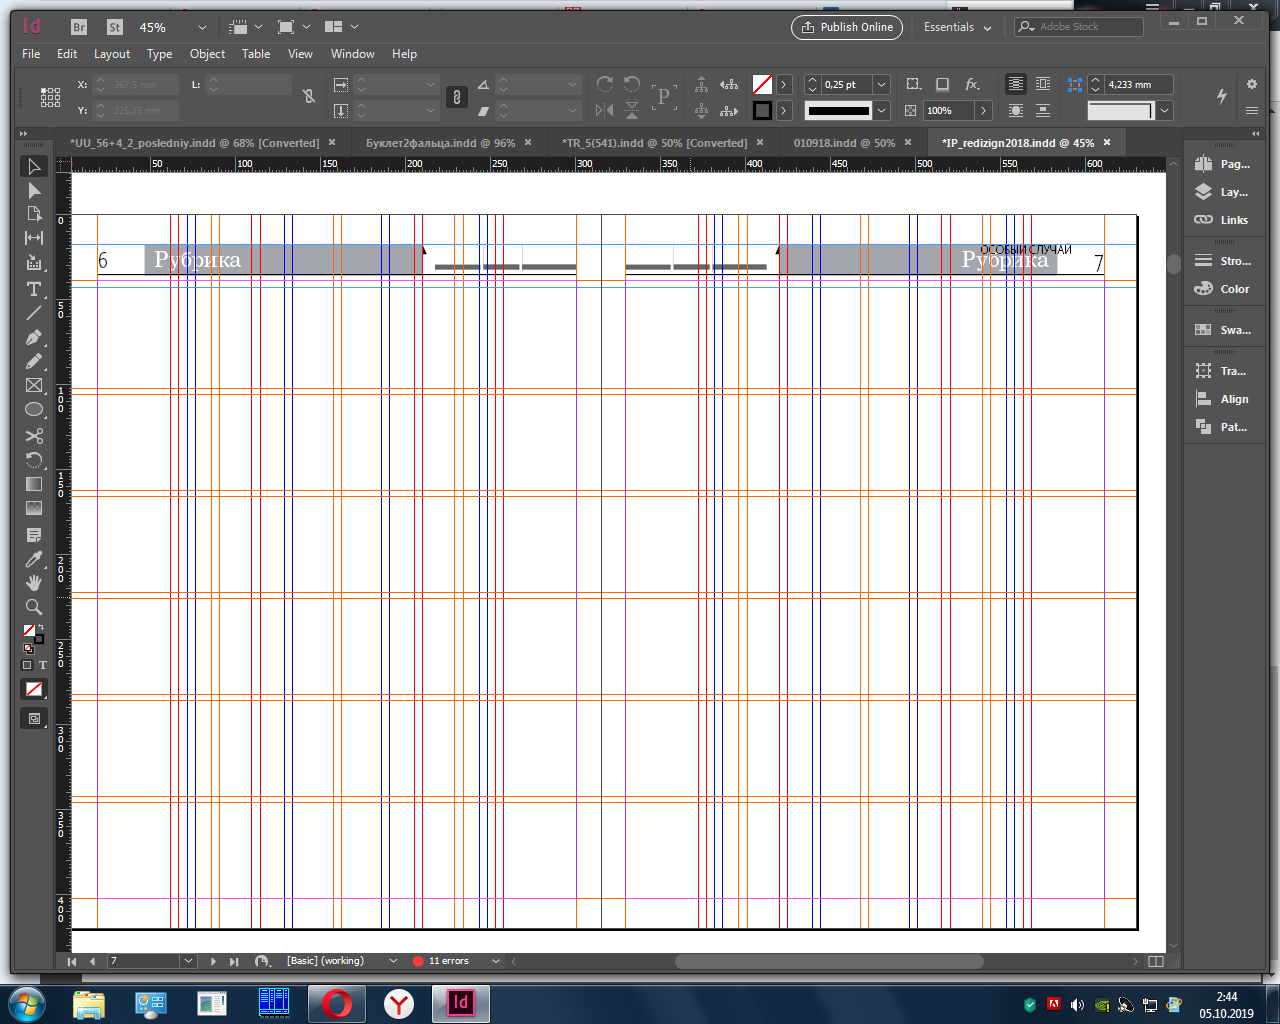This screenshot has width=1280, height=1024.
Task: Select the Gradient Swatch tool
Action: pos(34,484)
